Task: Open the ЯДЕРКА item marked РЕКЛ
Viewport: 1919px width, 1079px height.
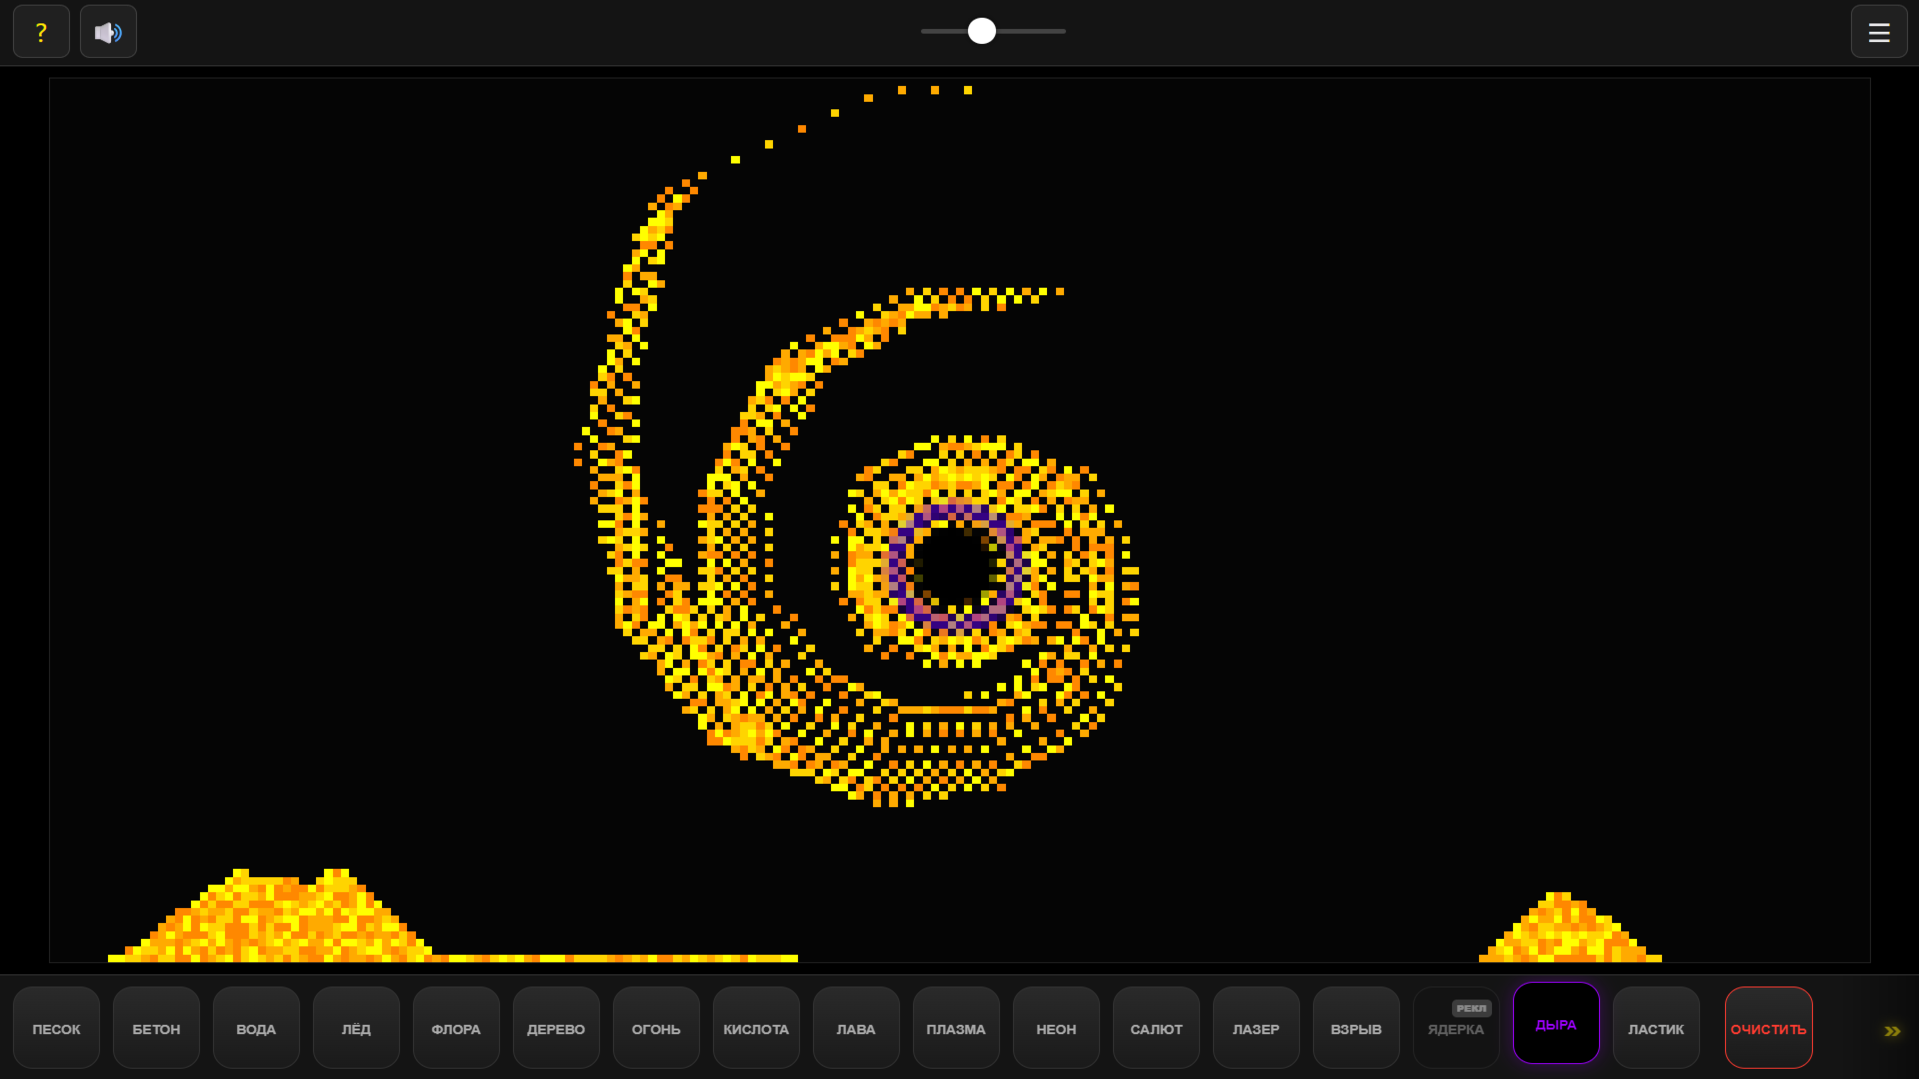Action: click(1455, 1028)
